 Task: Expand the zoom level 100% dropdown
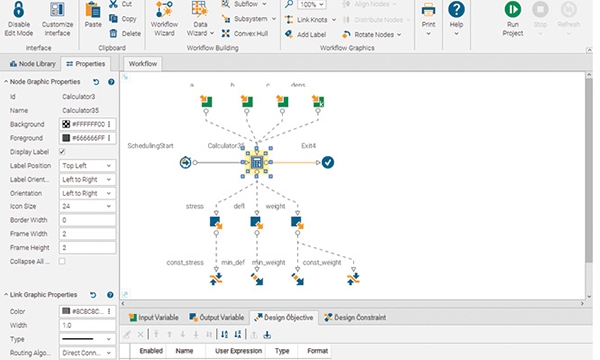coord(312,5)
